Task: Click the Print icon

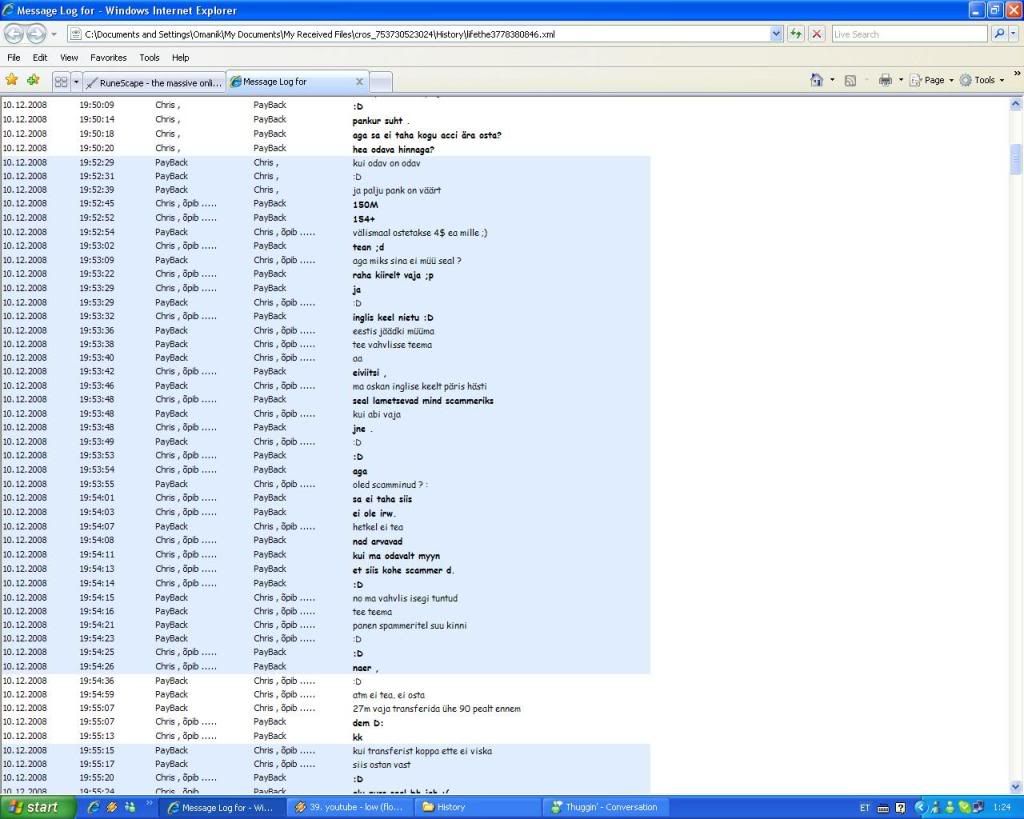Action: pyautogui.click(x=884, y=80)
